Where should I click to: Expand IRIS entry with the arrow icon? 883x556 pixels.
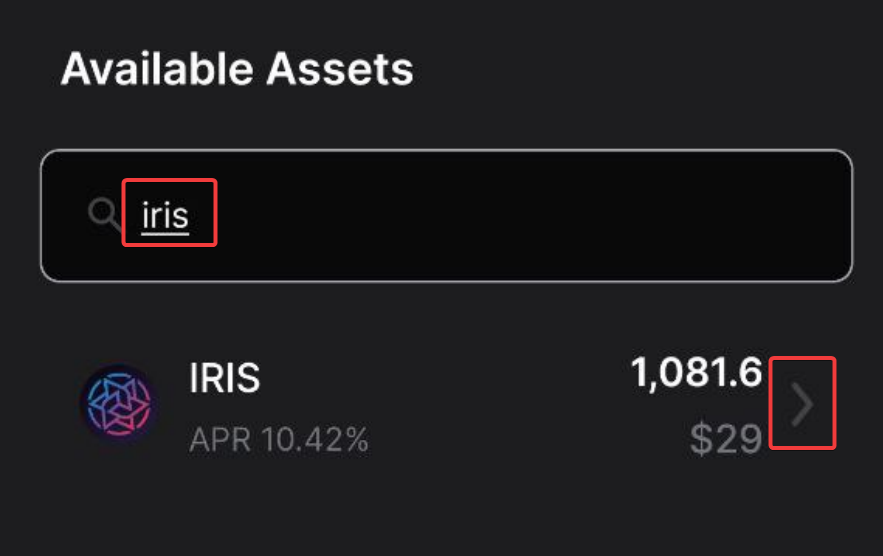click(x=802, y=405)
